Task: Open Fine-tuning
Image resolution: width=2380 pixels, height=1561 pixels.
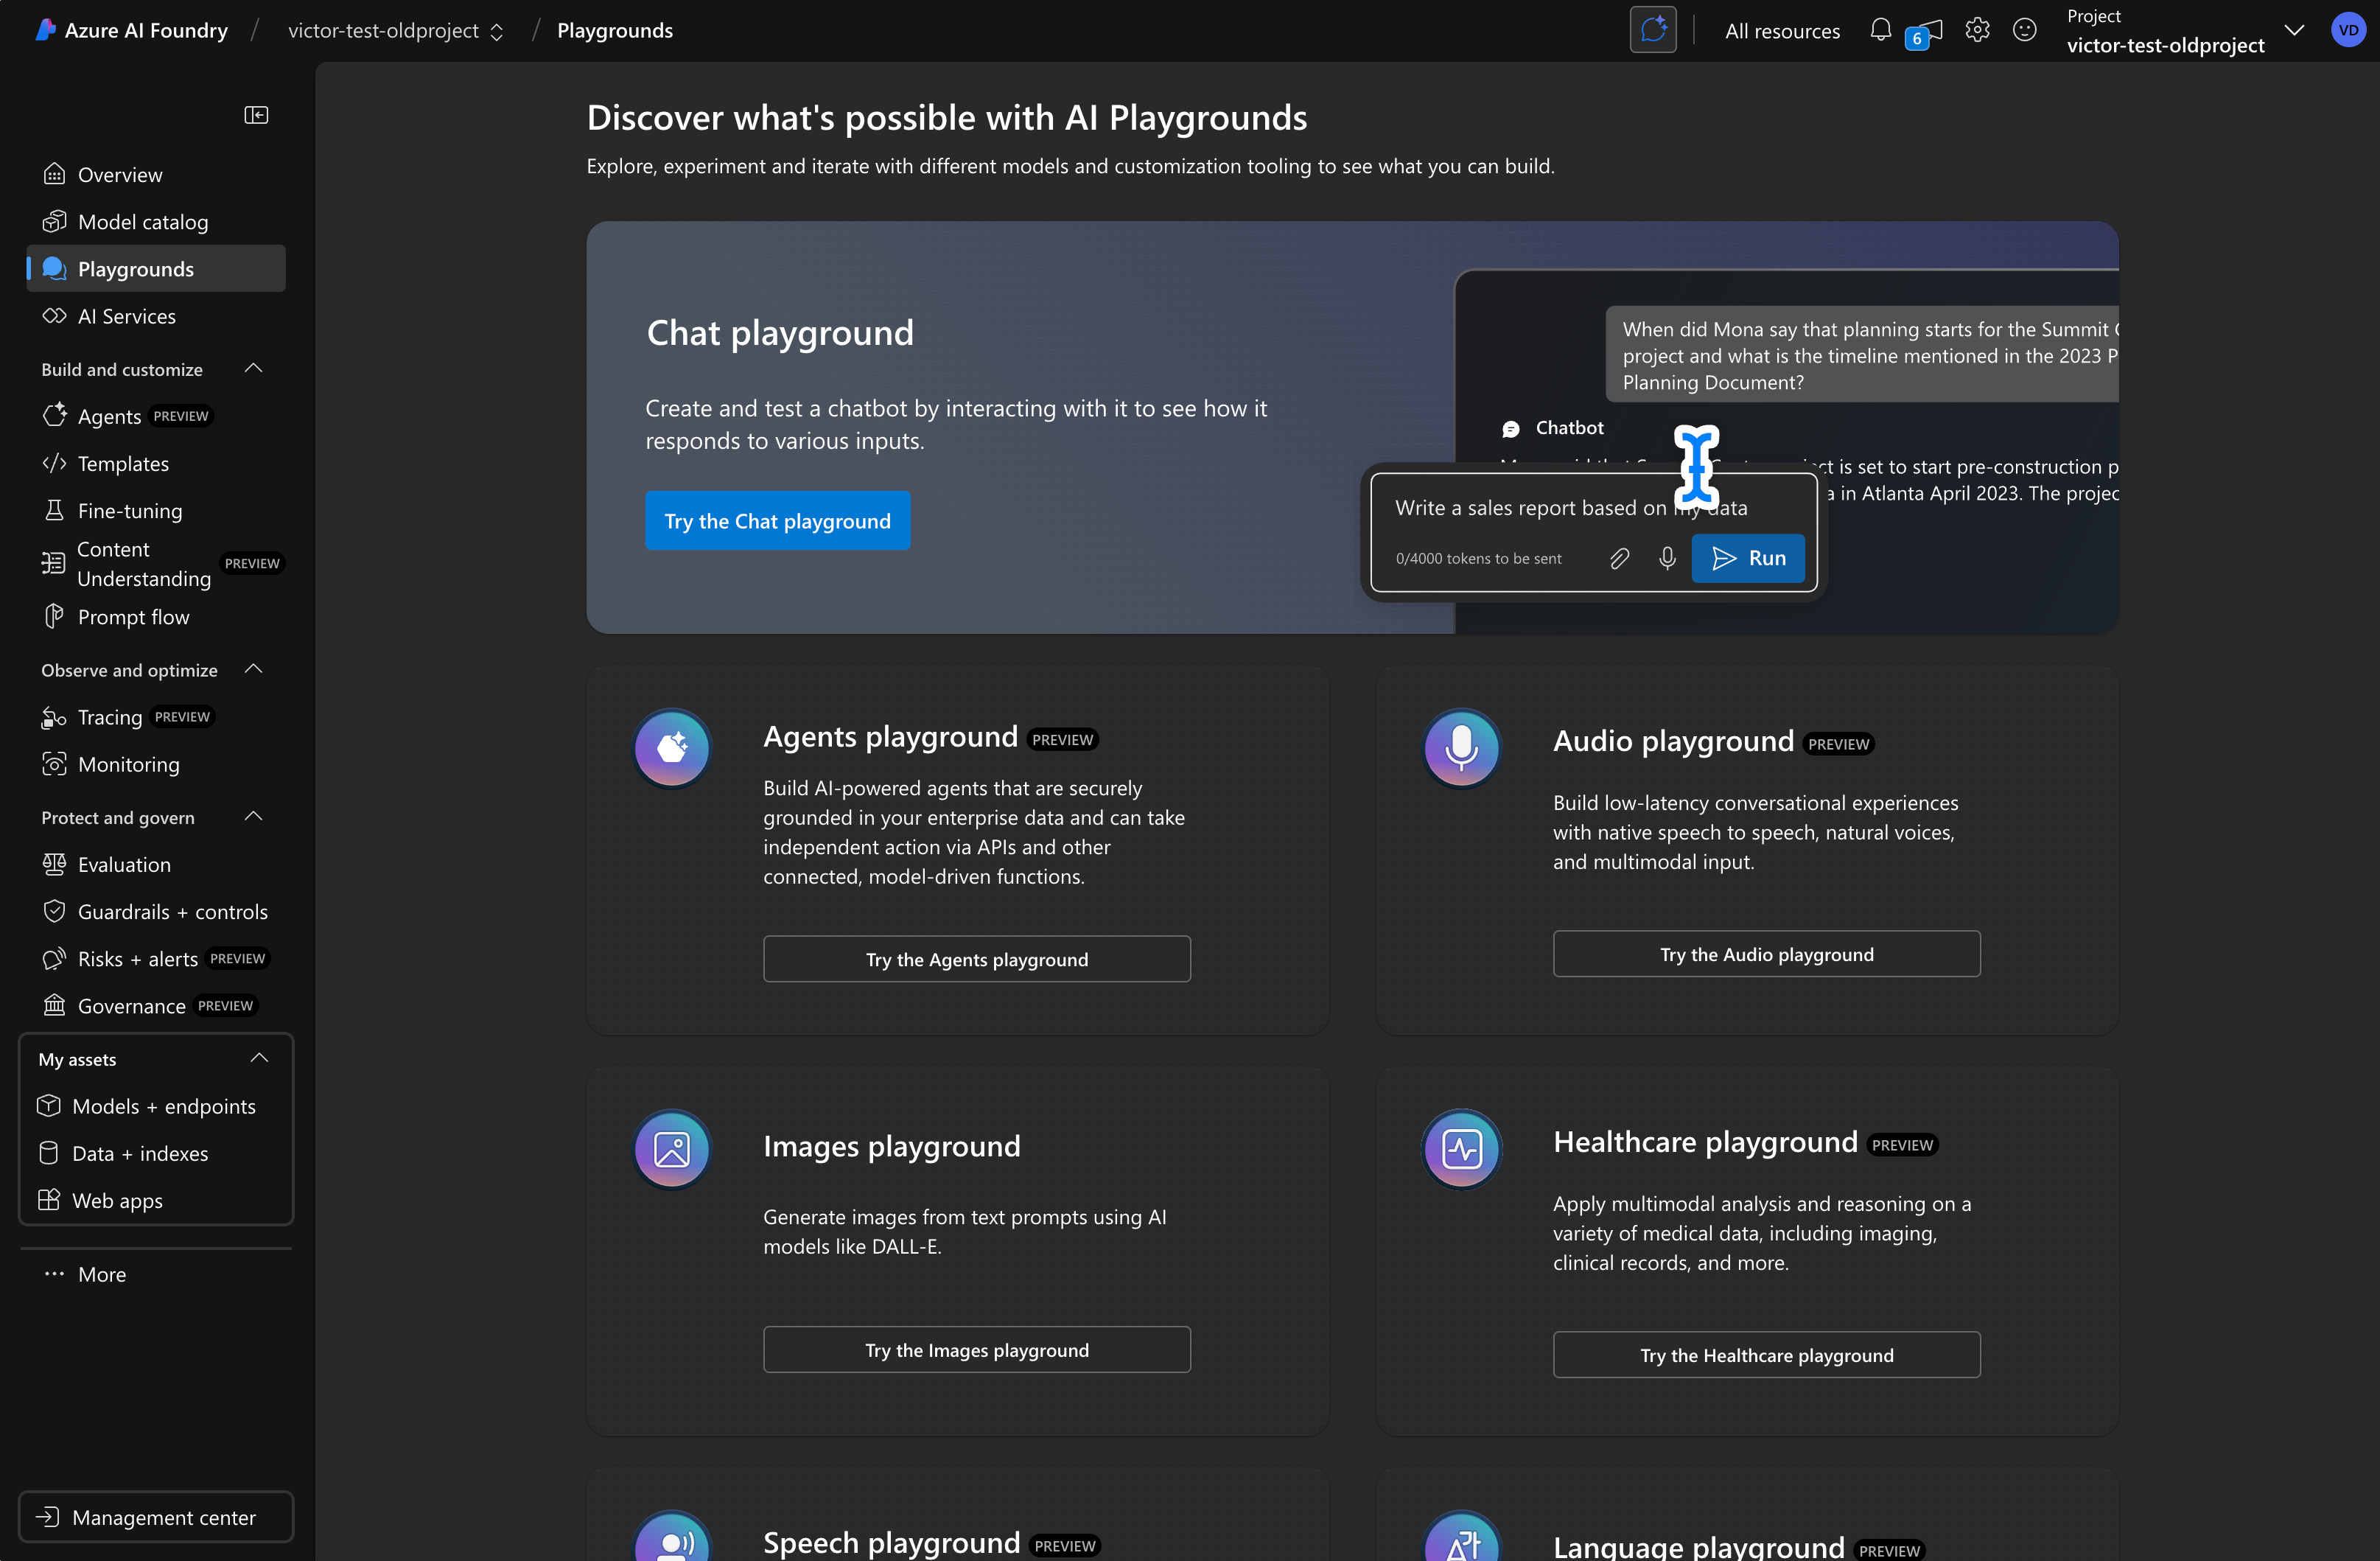Action: point(156,510)
